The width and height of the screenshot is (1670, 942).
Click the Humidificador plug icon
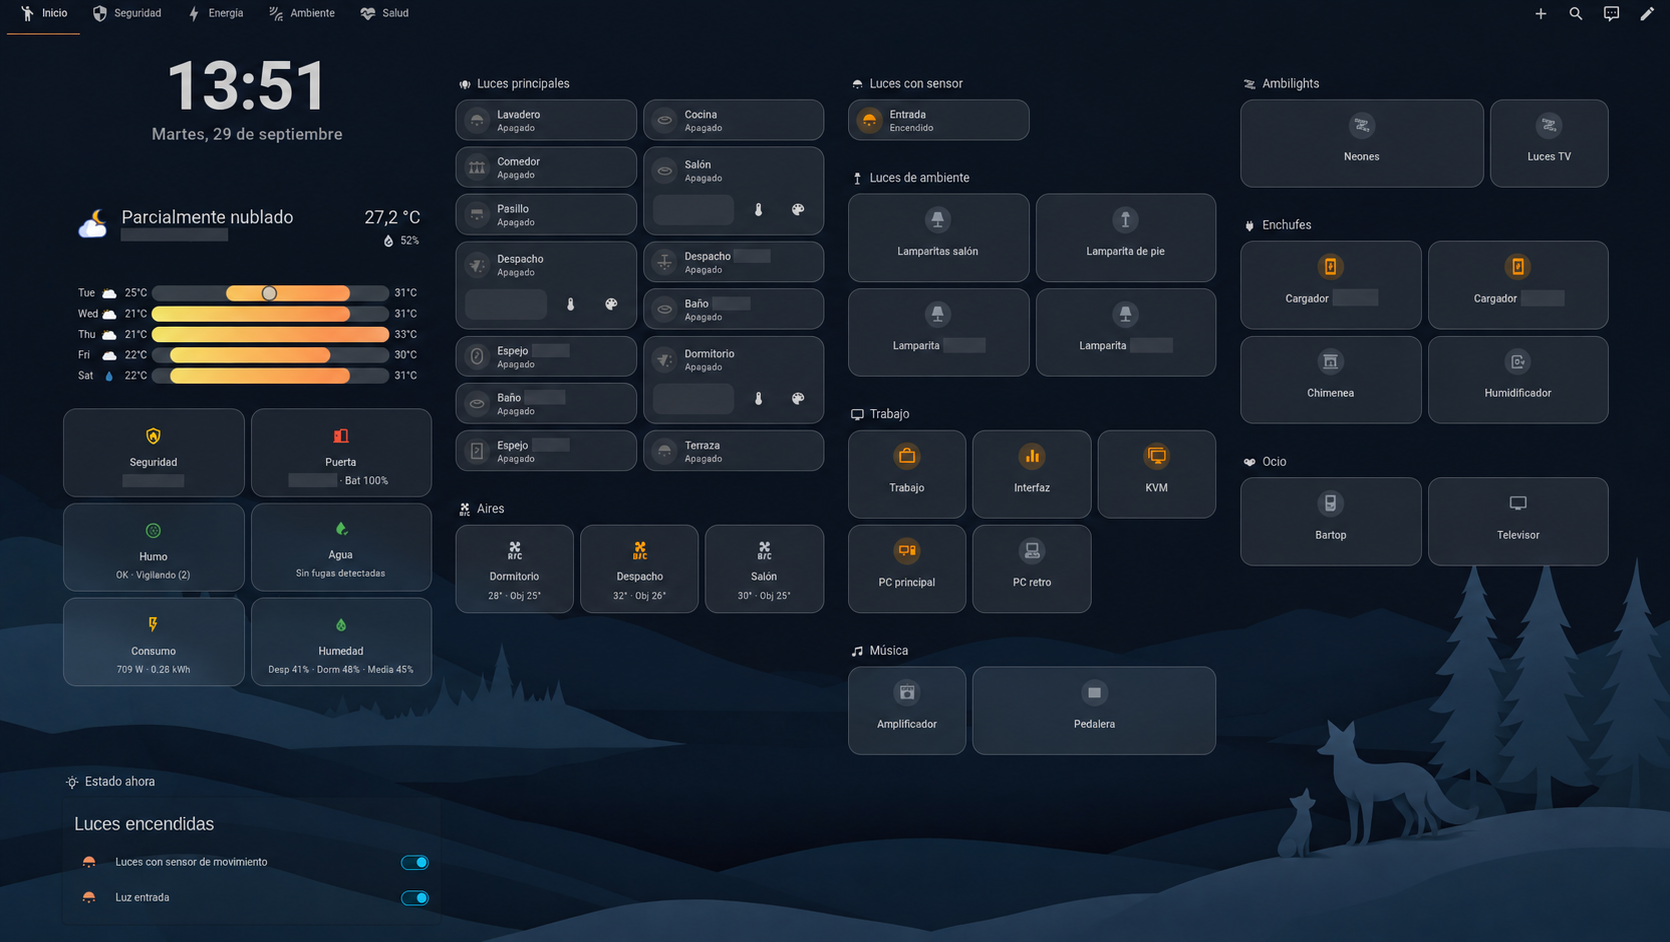tap(1518, 362)
